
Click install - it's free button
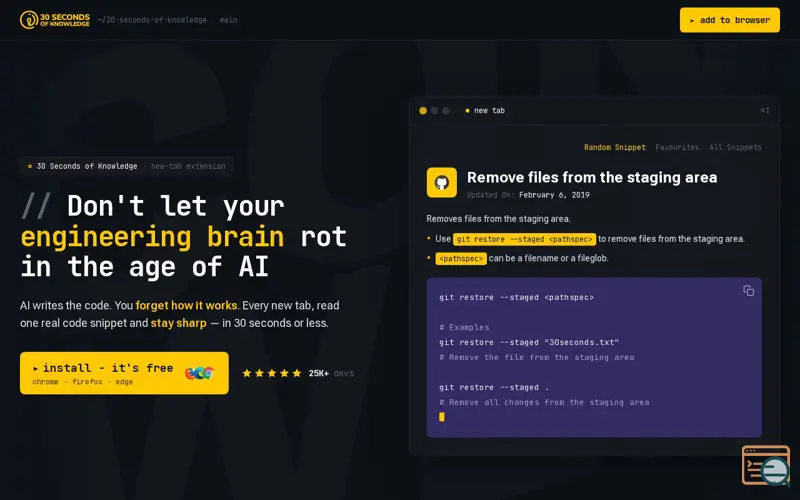[x=124, y=373]
